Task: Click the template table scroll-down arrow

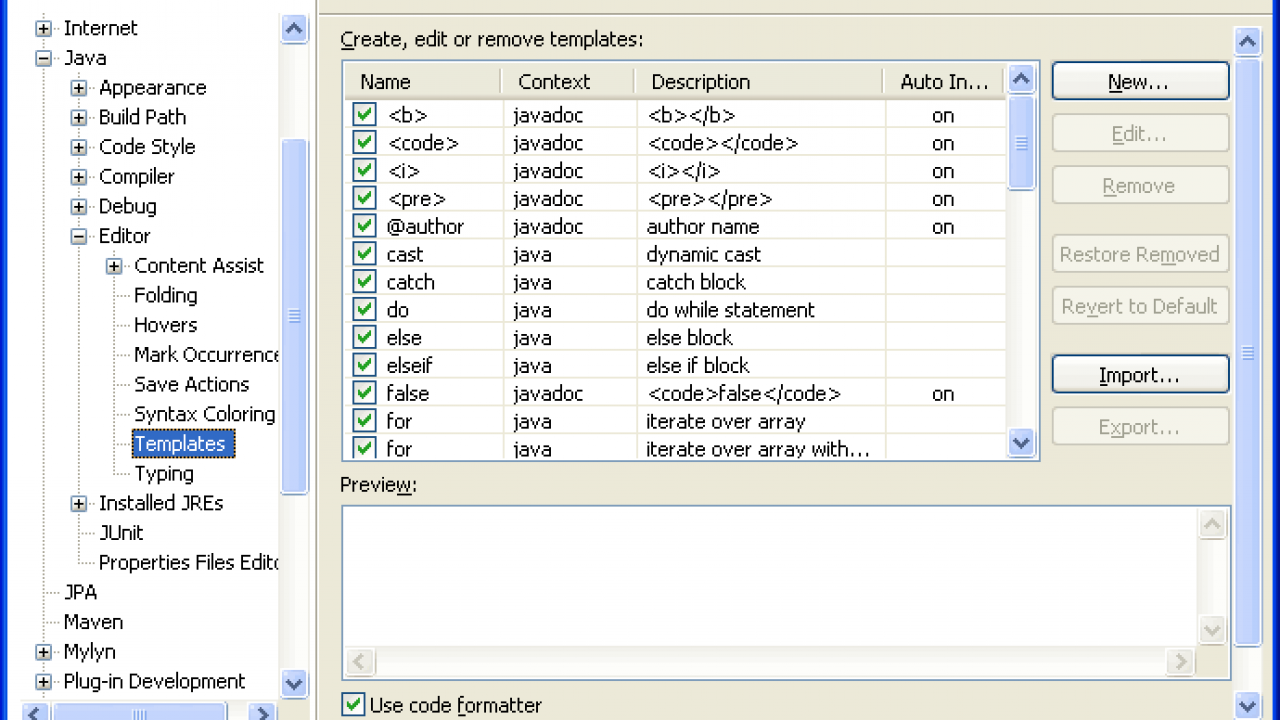Action: tap(1021, 443)
